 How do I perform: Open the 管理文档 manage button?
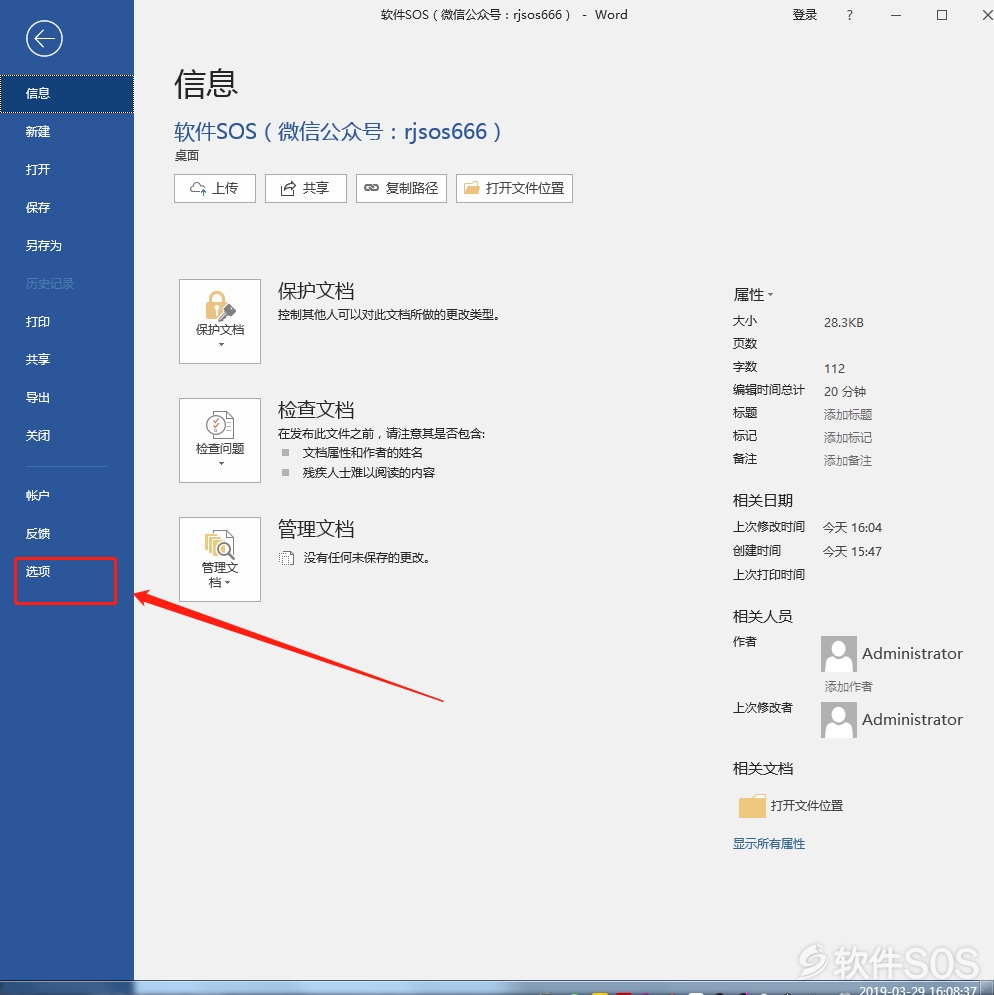[x=220, y=559]
